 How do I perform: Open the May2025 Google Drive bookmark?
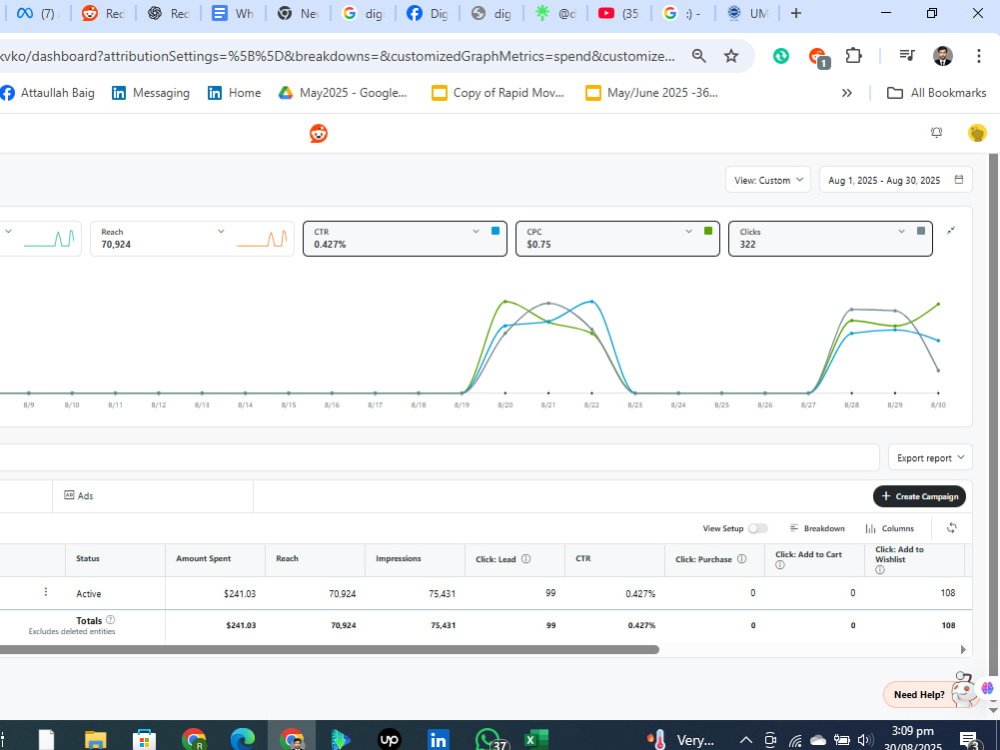(343, 93)
